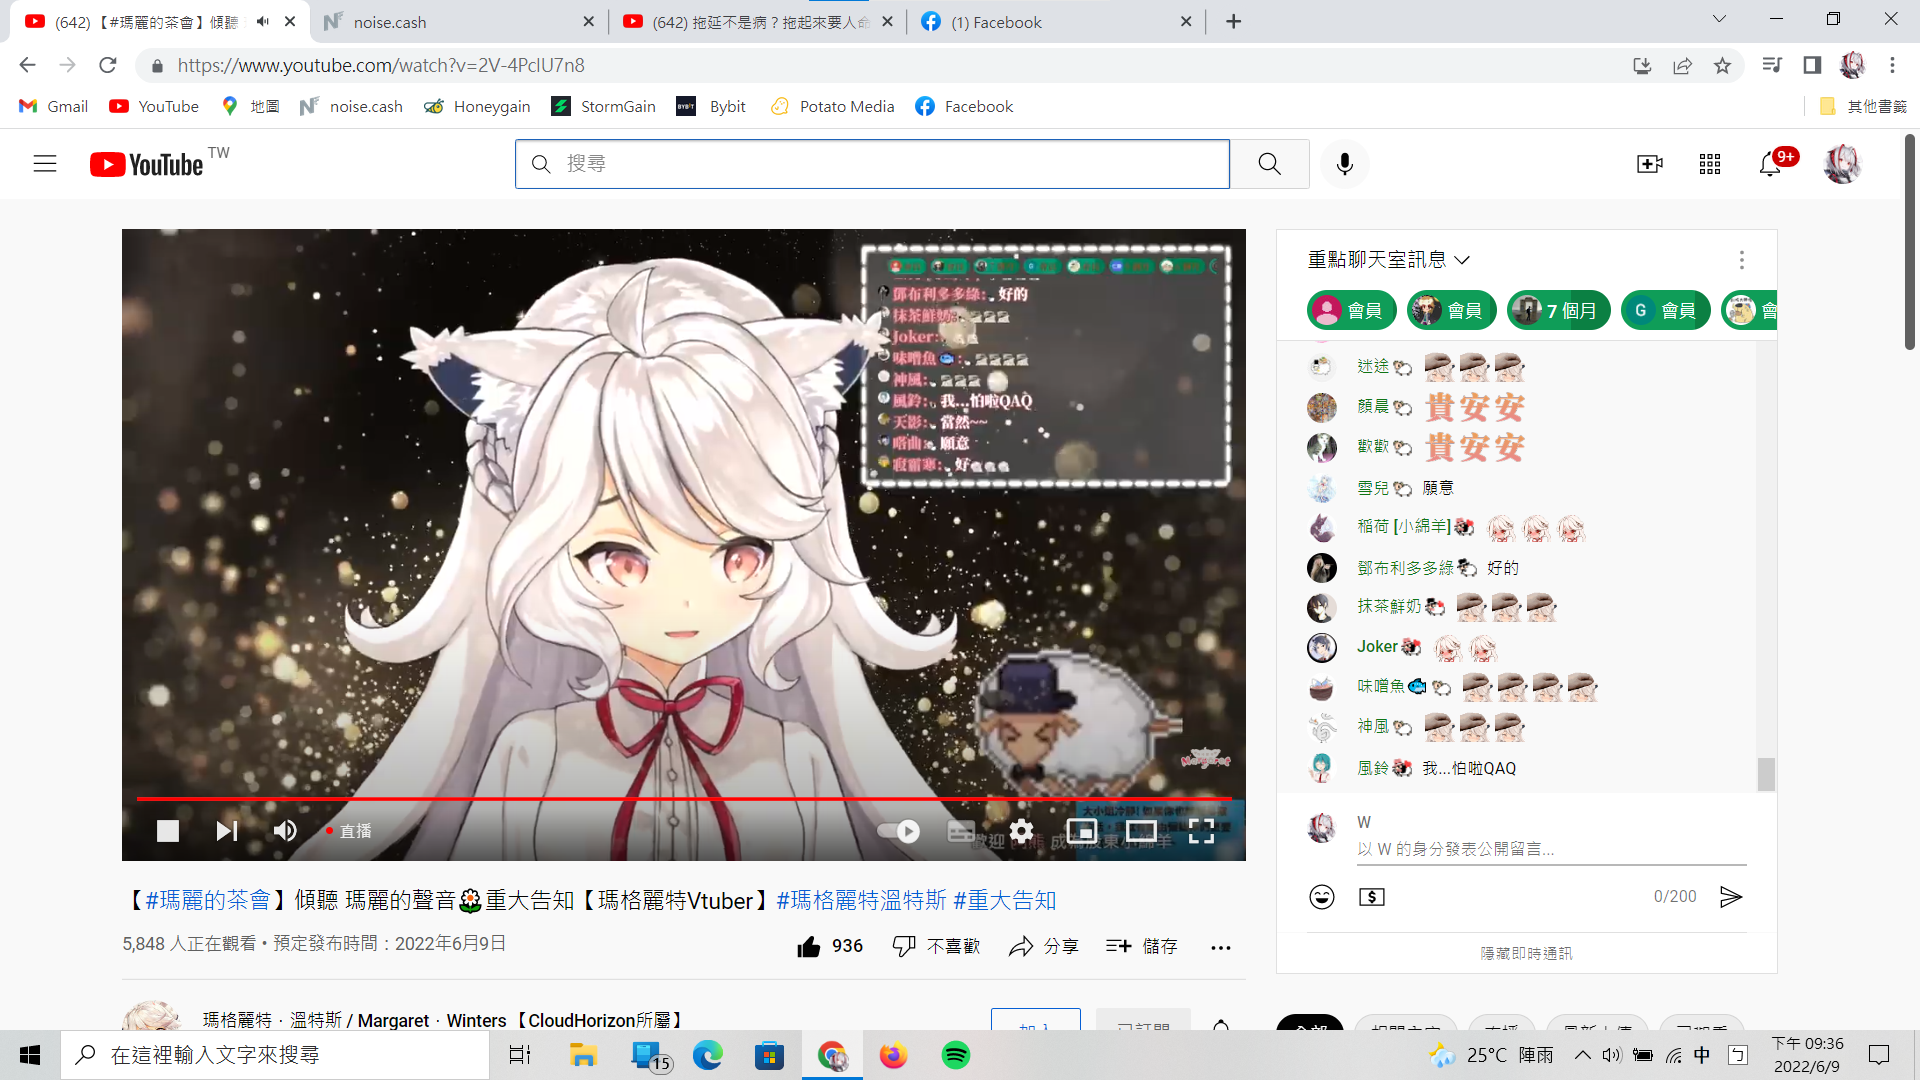The height and width of the screenshot is (1080, 1920).
Task: Show hidden system tray icons
Action: coord(1582,1055)
